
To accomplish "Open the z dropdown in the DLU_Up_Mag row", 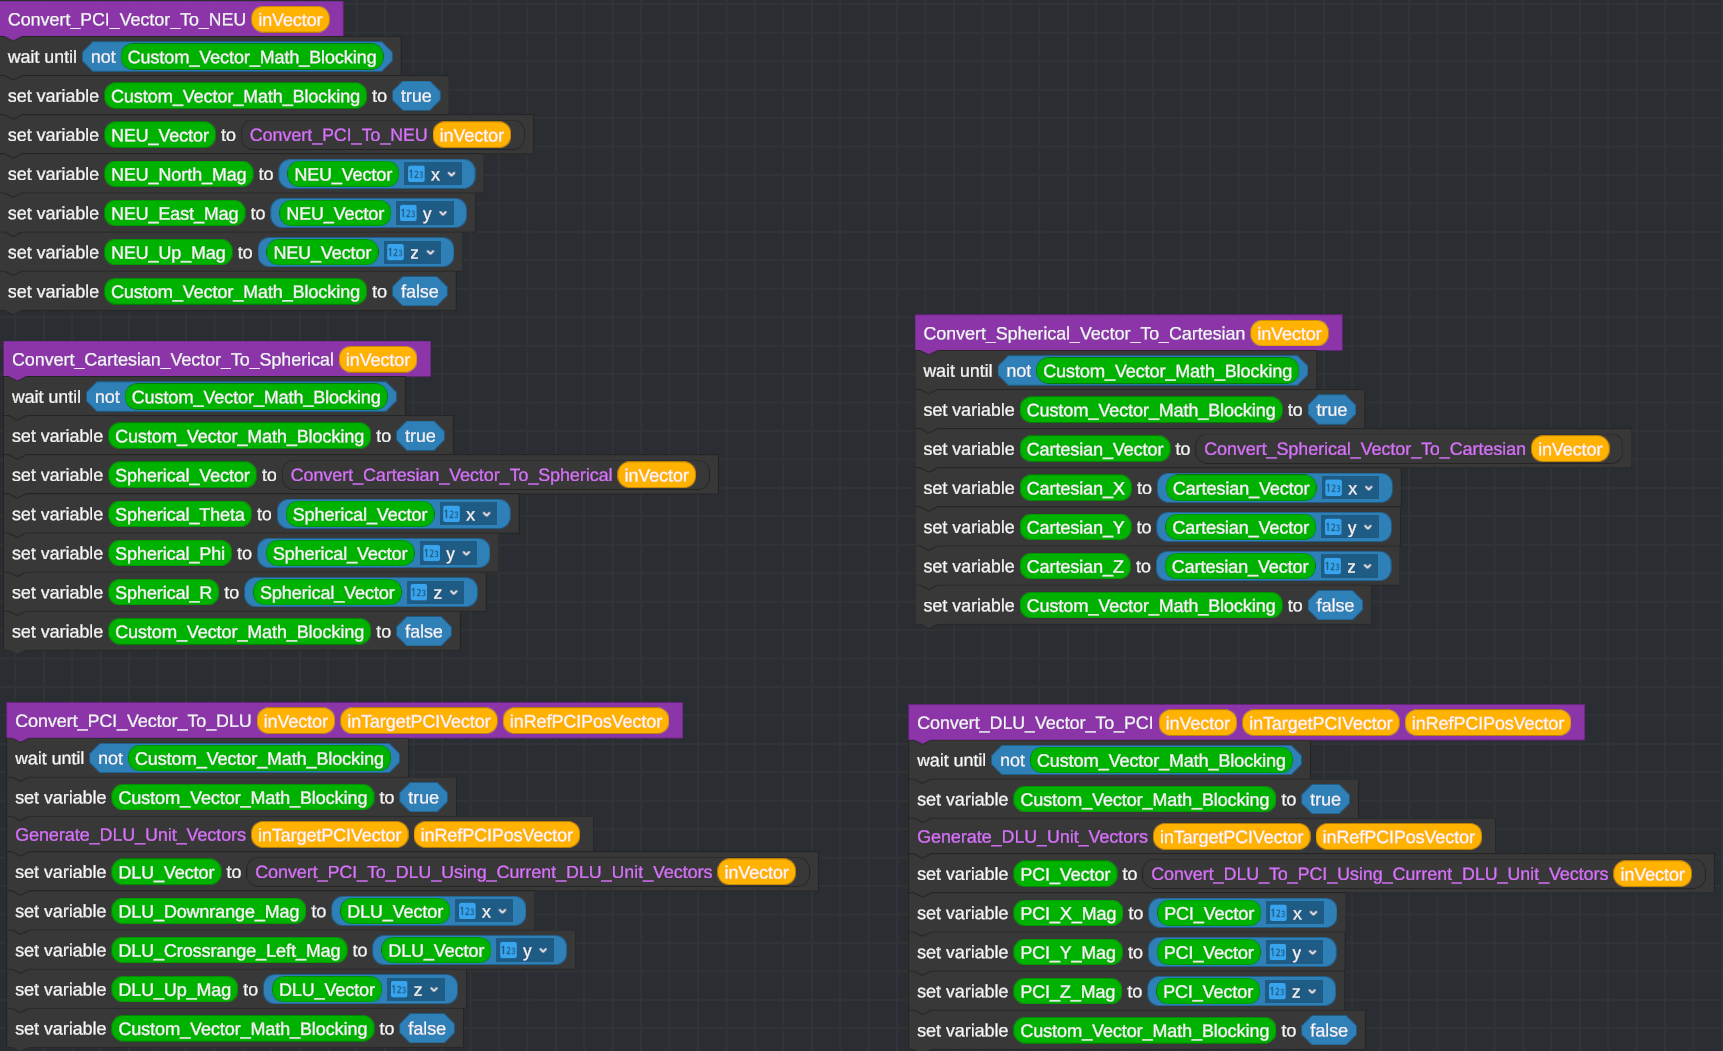I will (x=417, y=990).
